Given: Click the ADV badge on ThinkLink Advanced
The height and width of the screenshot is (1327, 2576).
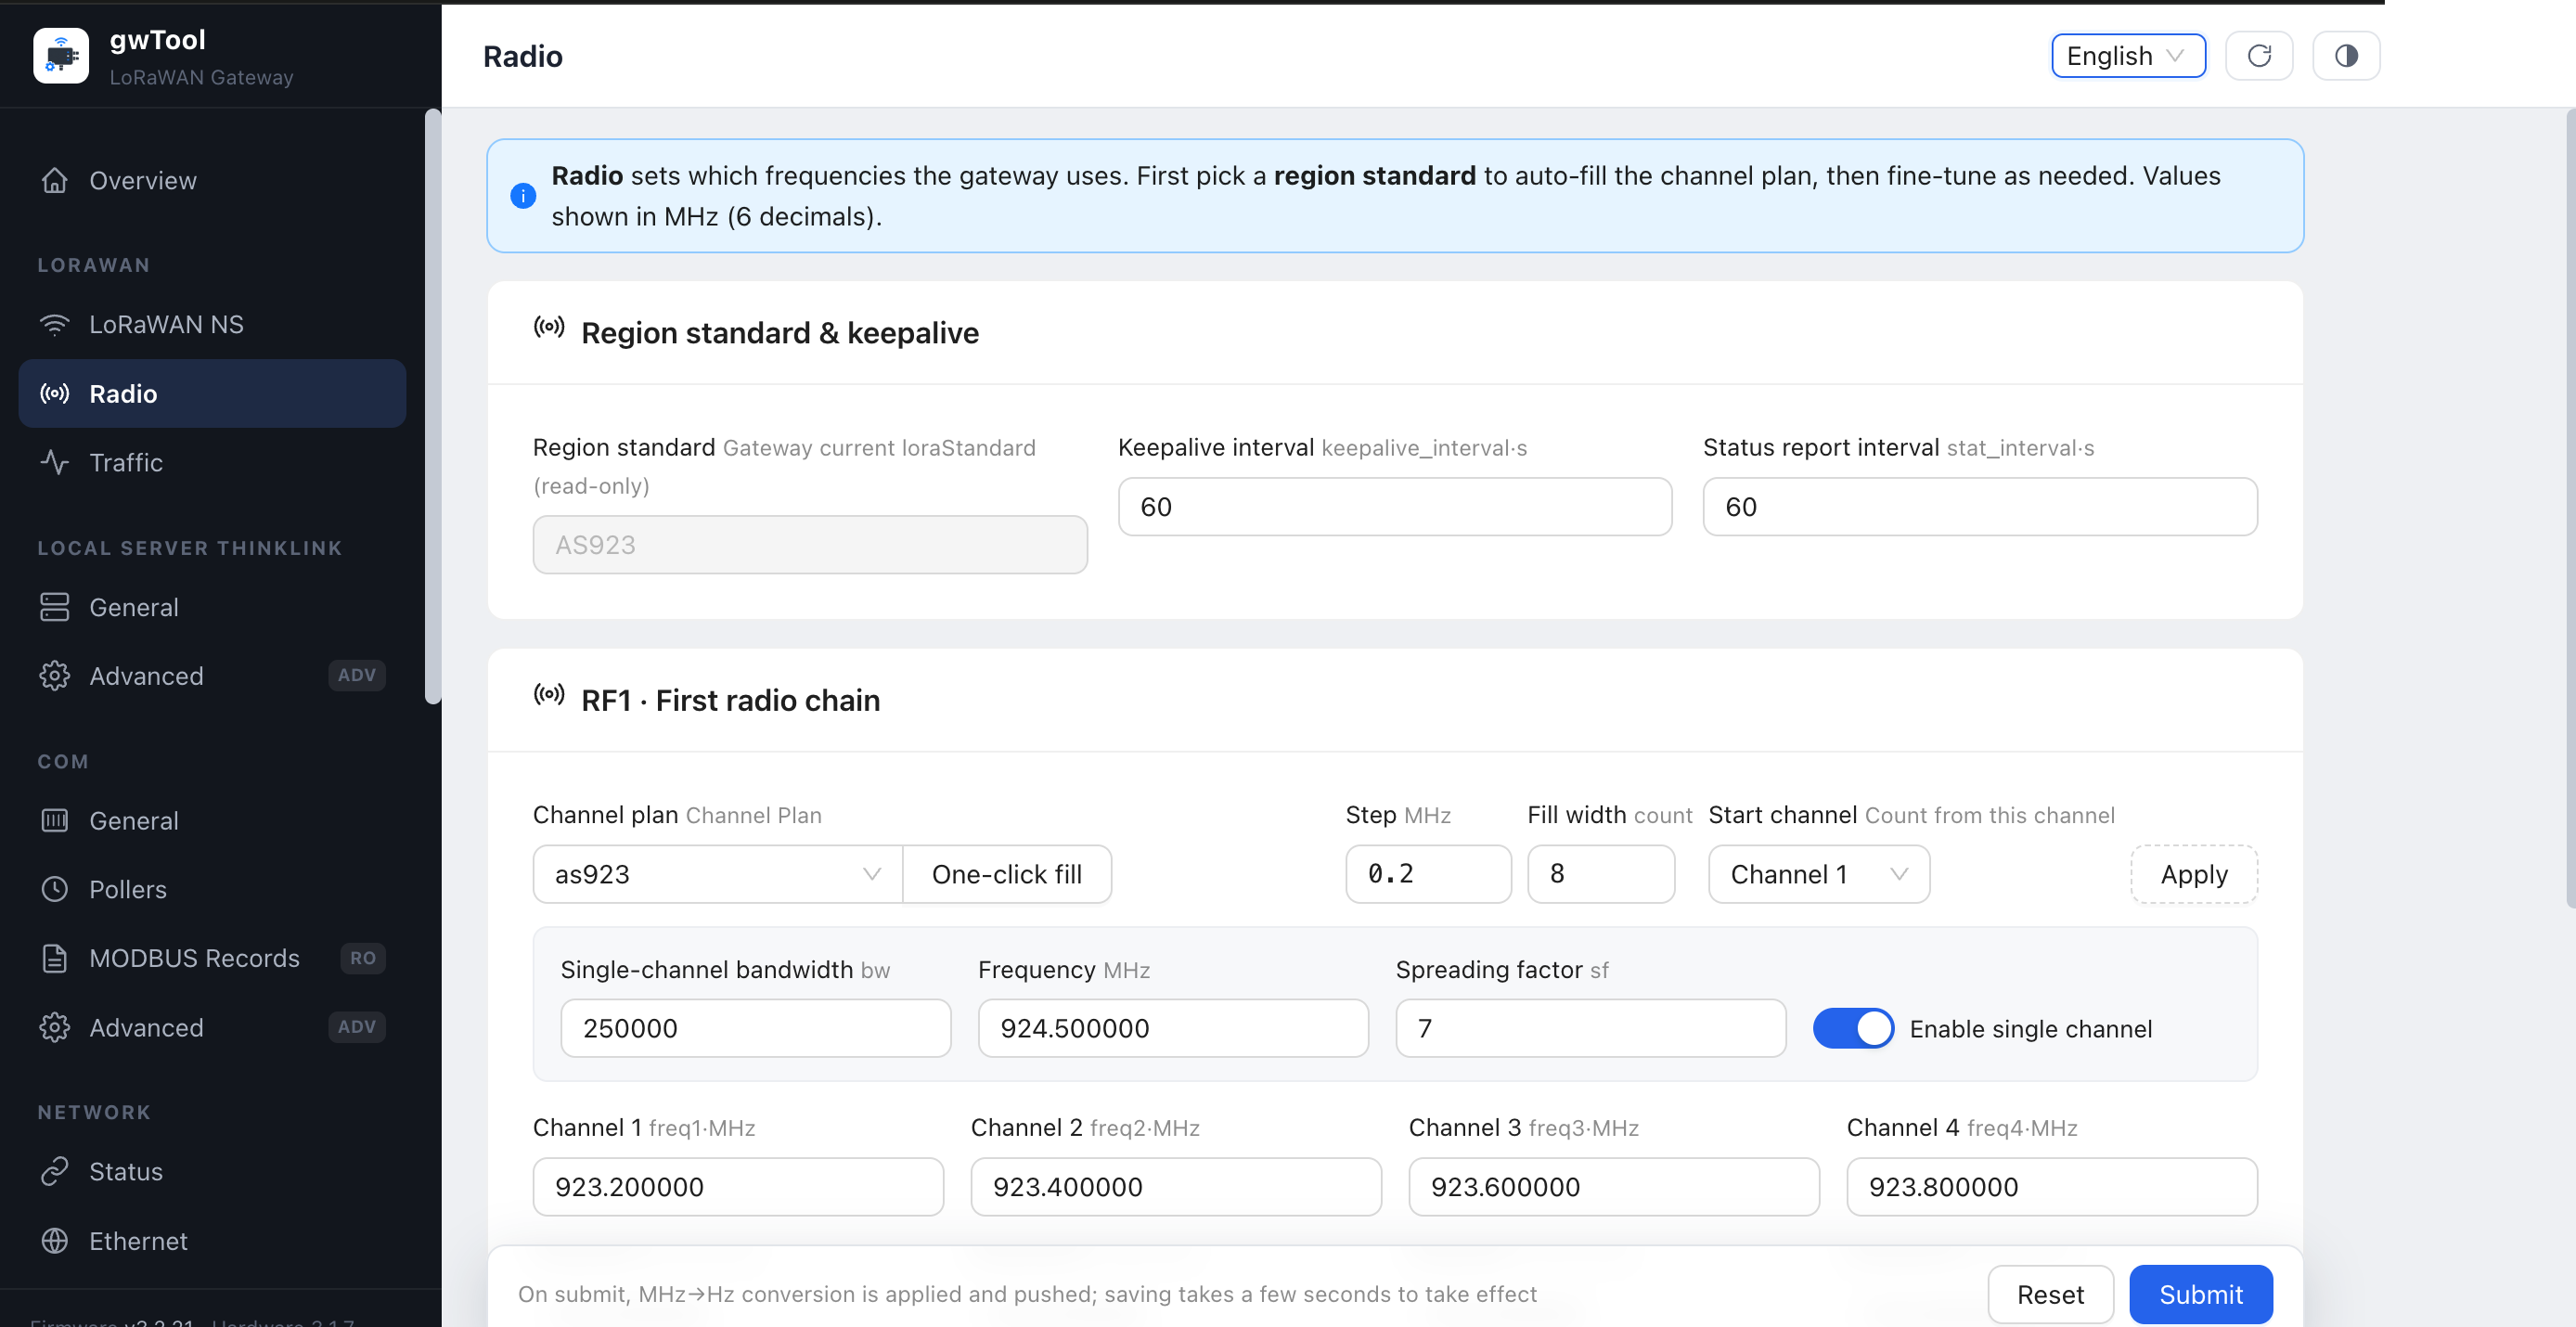Looking at the screenshot, I should [x=357, y=676].
